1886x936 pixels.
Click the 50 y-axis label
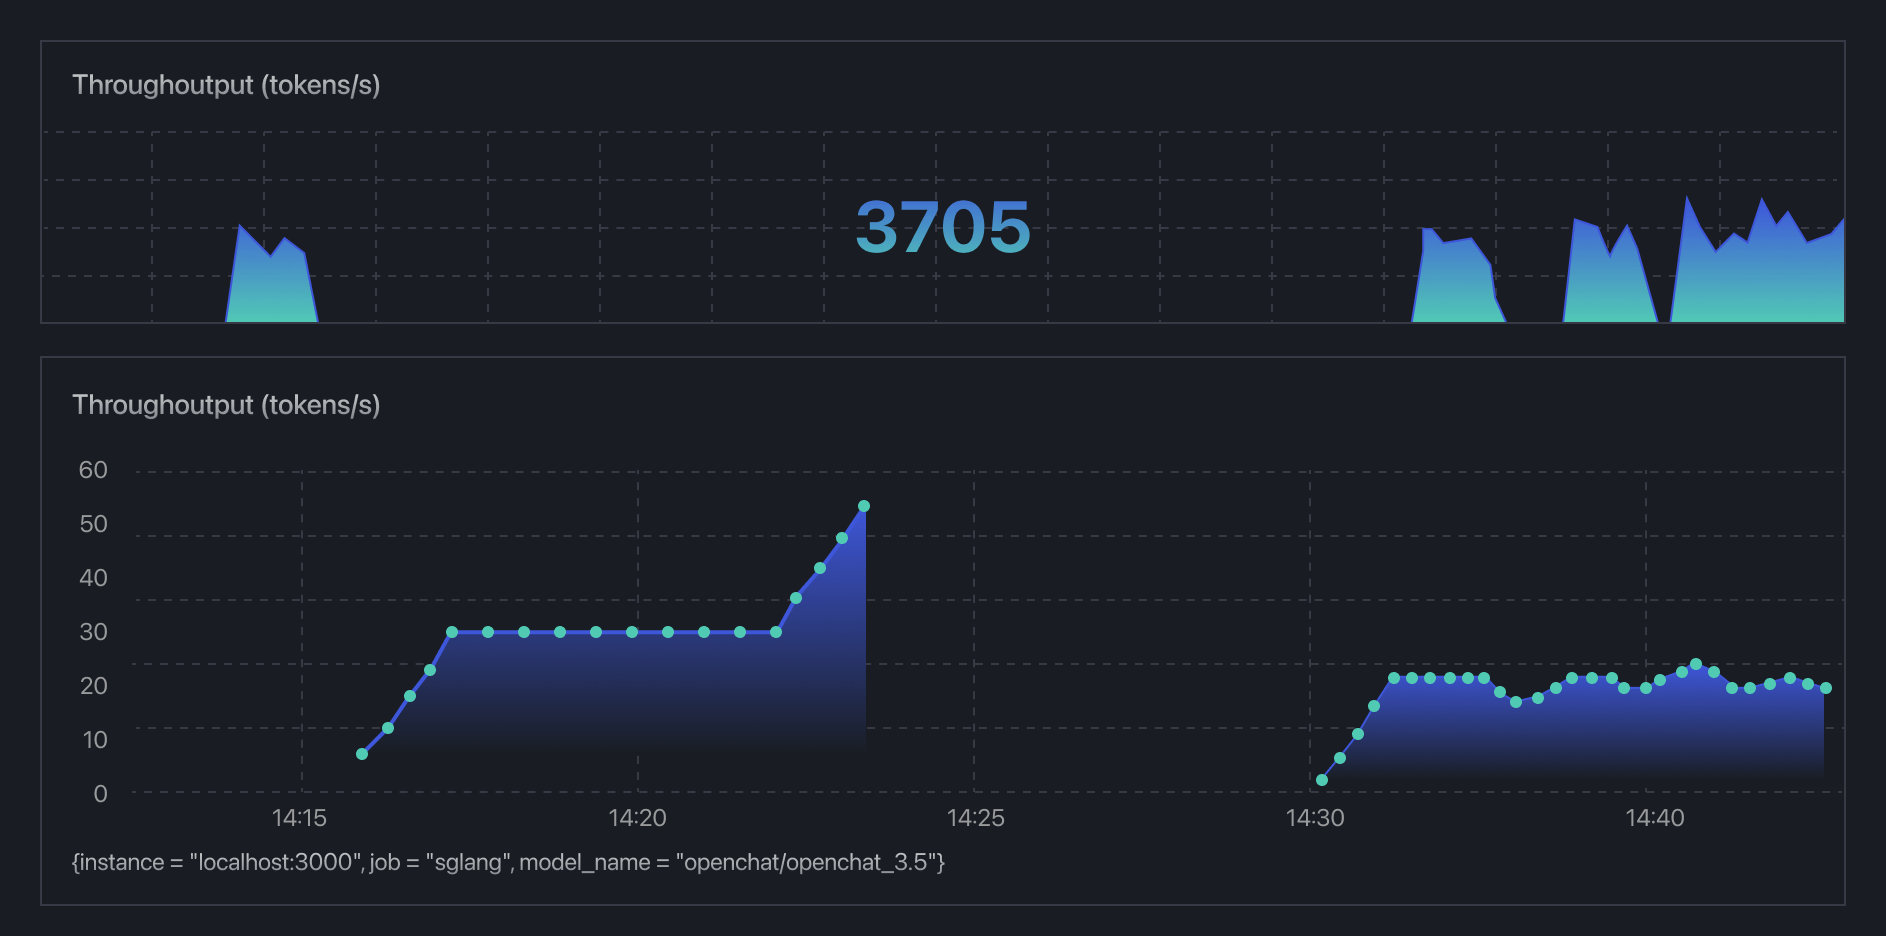[93, 524]
